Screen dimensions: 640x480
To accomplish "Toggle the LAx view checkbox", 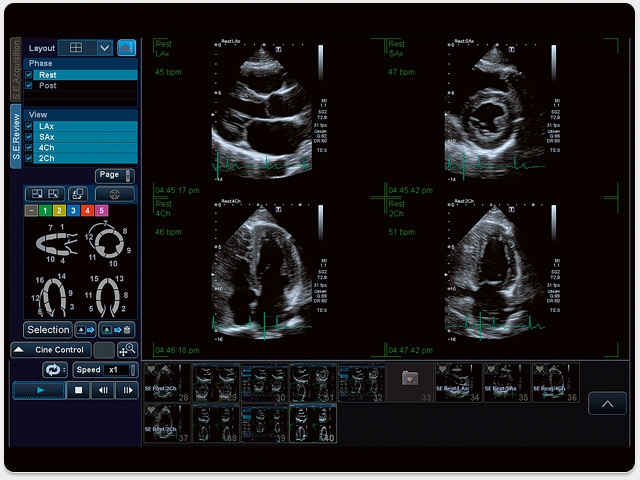I will pos(30,127).
